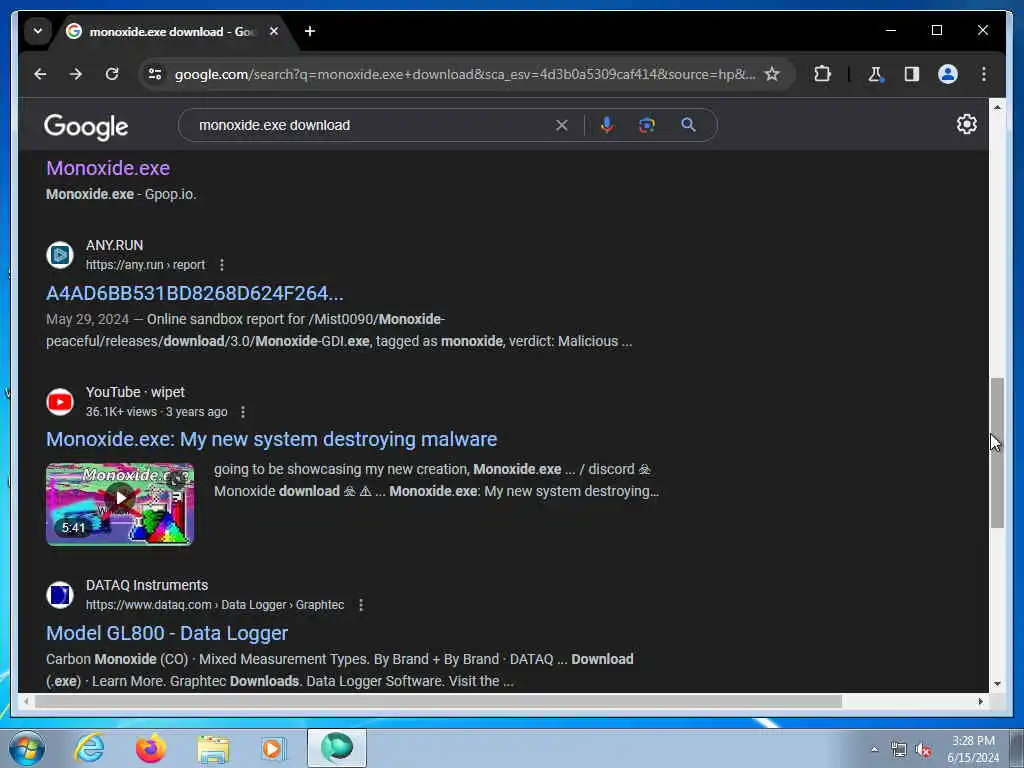Play the Monoxide.exe video thumbnail
The height and width of the screenshot is (768, 1024).
point(120,504)
